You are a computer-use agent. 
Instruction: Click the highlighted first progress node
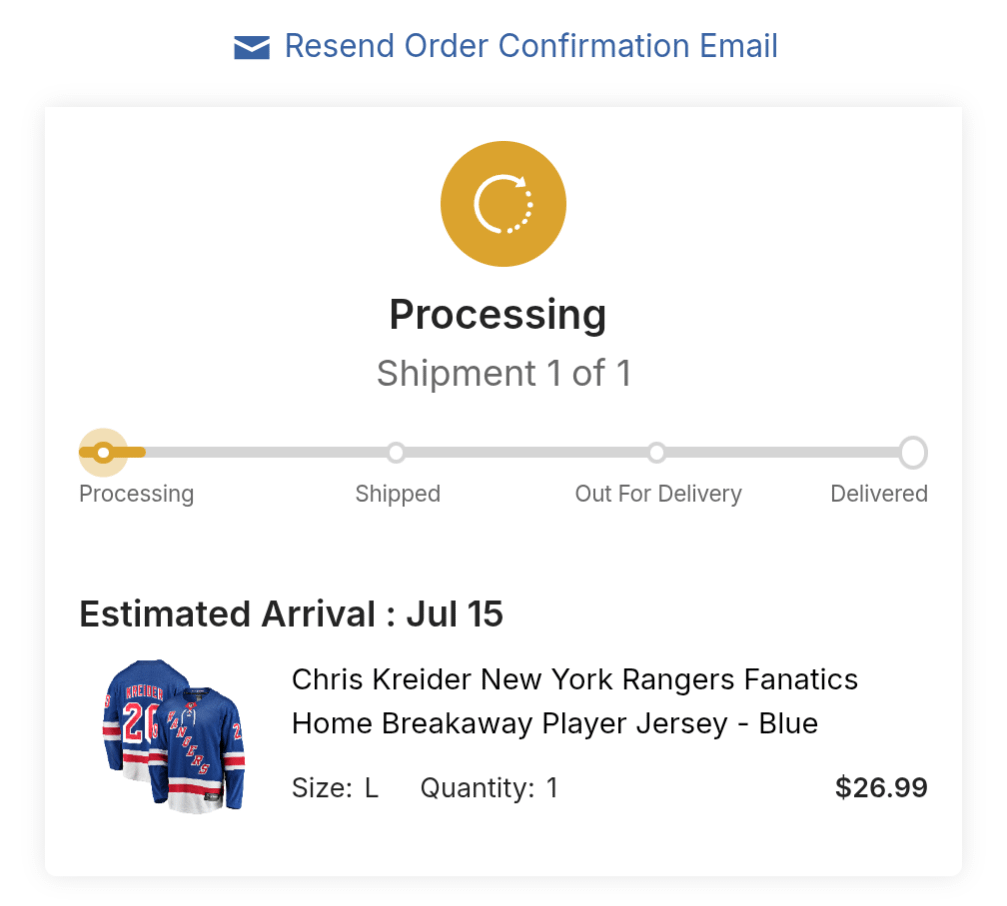tap(103, 452)
